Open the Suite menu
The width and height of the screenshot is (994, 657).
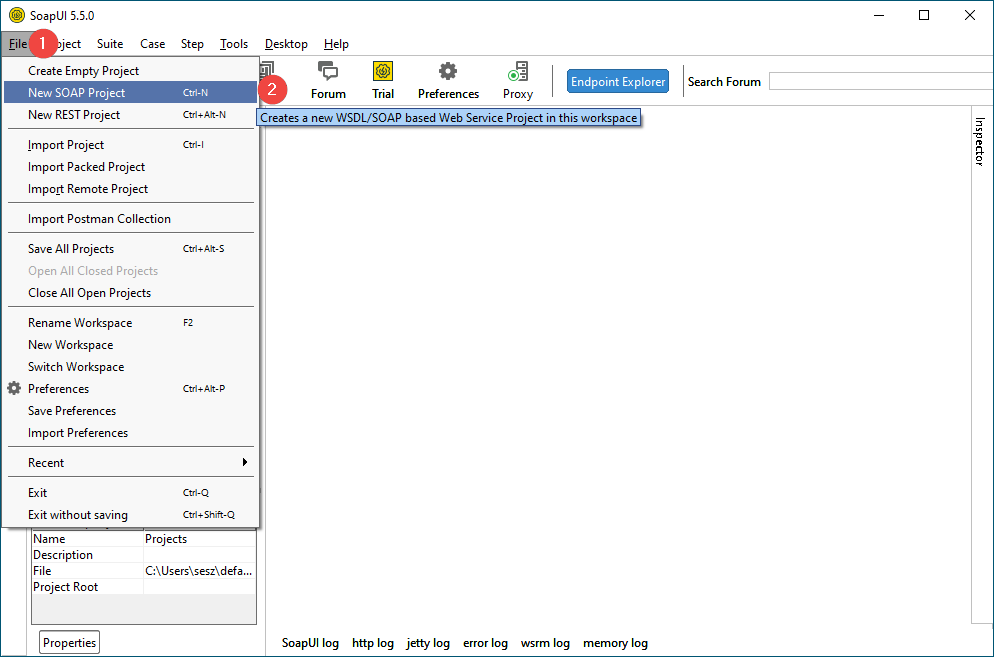click(x=110, y=44)
